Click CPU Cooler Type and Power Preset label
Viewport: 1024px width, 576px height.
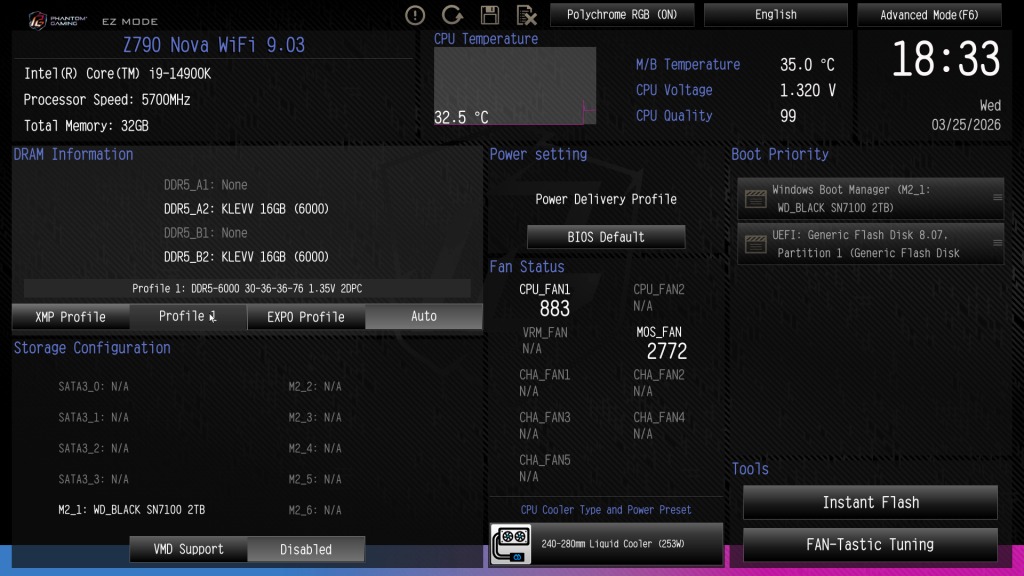tap(605, 510)
